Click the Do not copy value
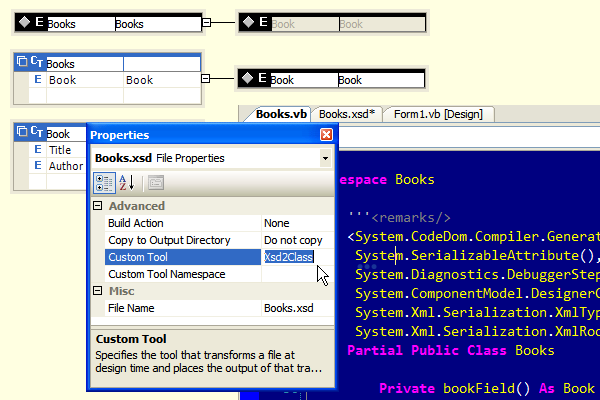 click(298, 240)
